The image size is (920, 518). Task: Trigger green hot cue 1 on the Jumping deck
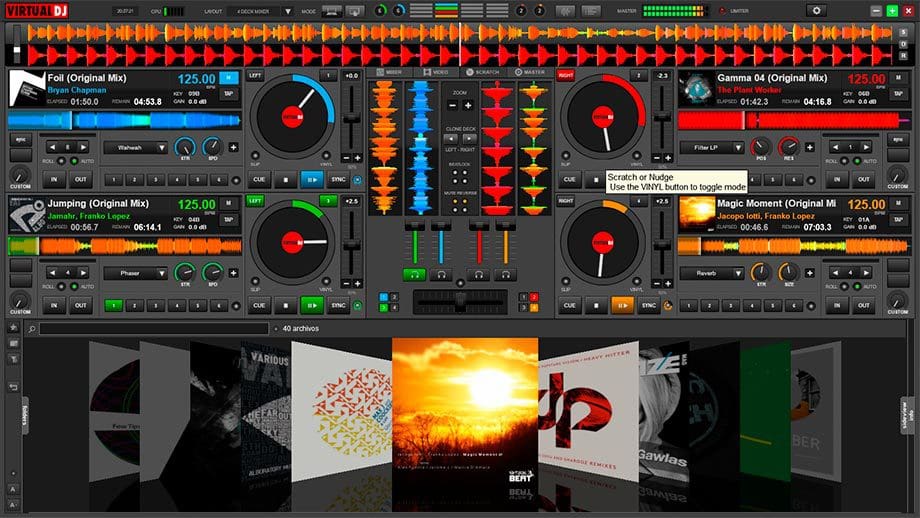click(x=113, y=305)
